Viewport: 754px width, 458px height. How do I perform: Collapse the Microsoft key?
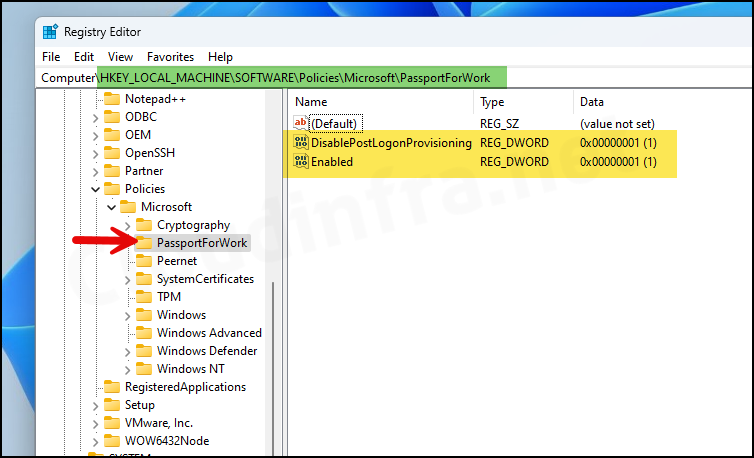click(112, 208)
